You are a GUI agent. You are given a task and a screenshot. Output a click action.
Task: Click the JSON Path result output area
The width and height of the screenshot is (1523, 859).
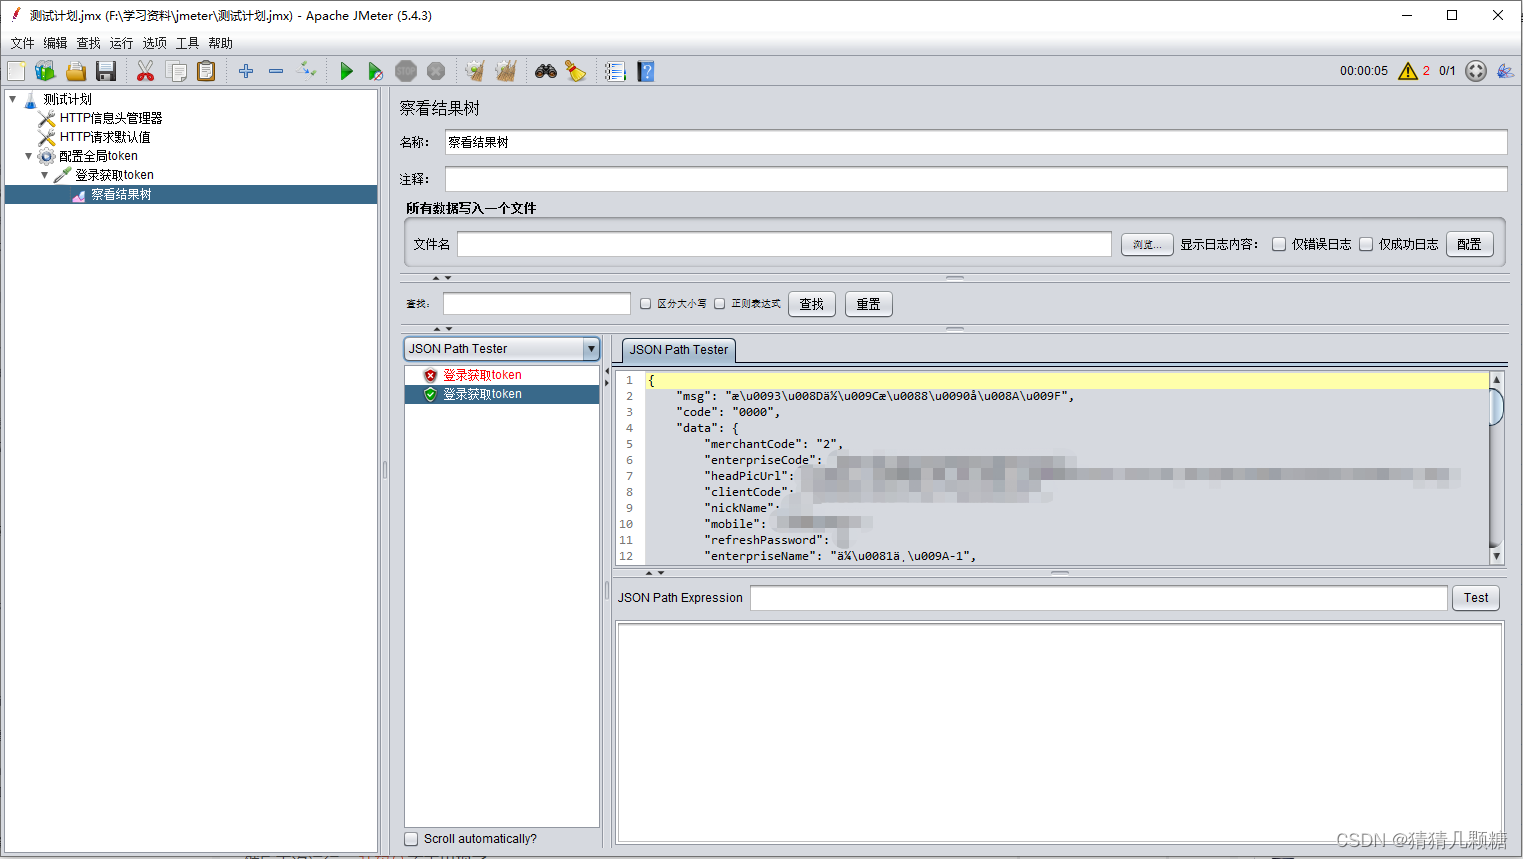coord(1059,733)
